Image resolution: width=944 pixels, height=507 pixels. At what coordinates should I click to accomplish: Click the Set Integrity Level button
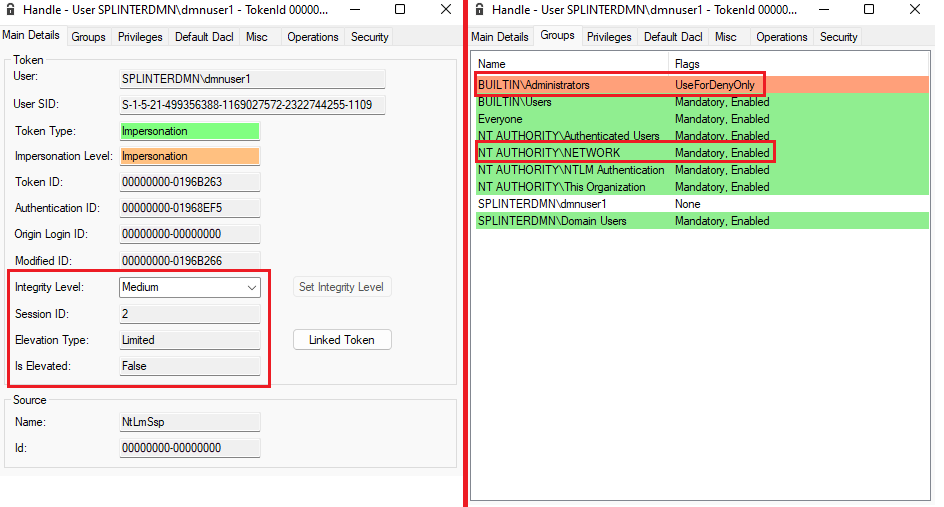[x=342, y=287]
